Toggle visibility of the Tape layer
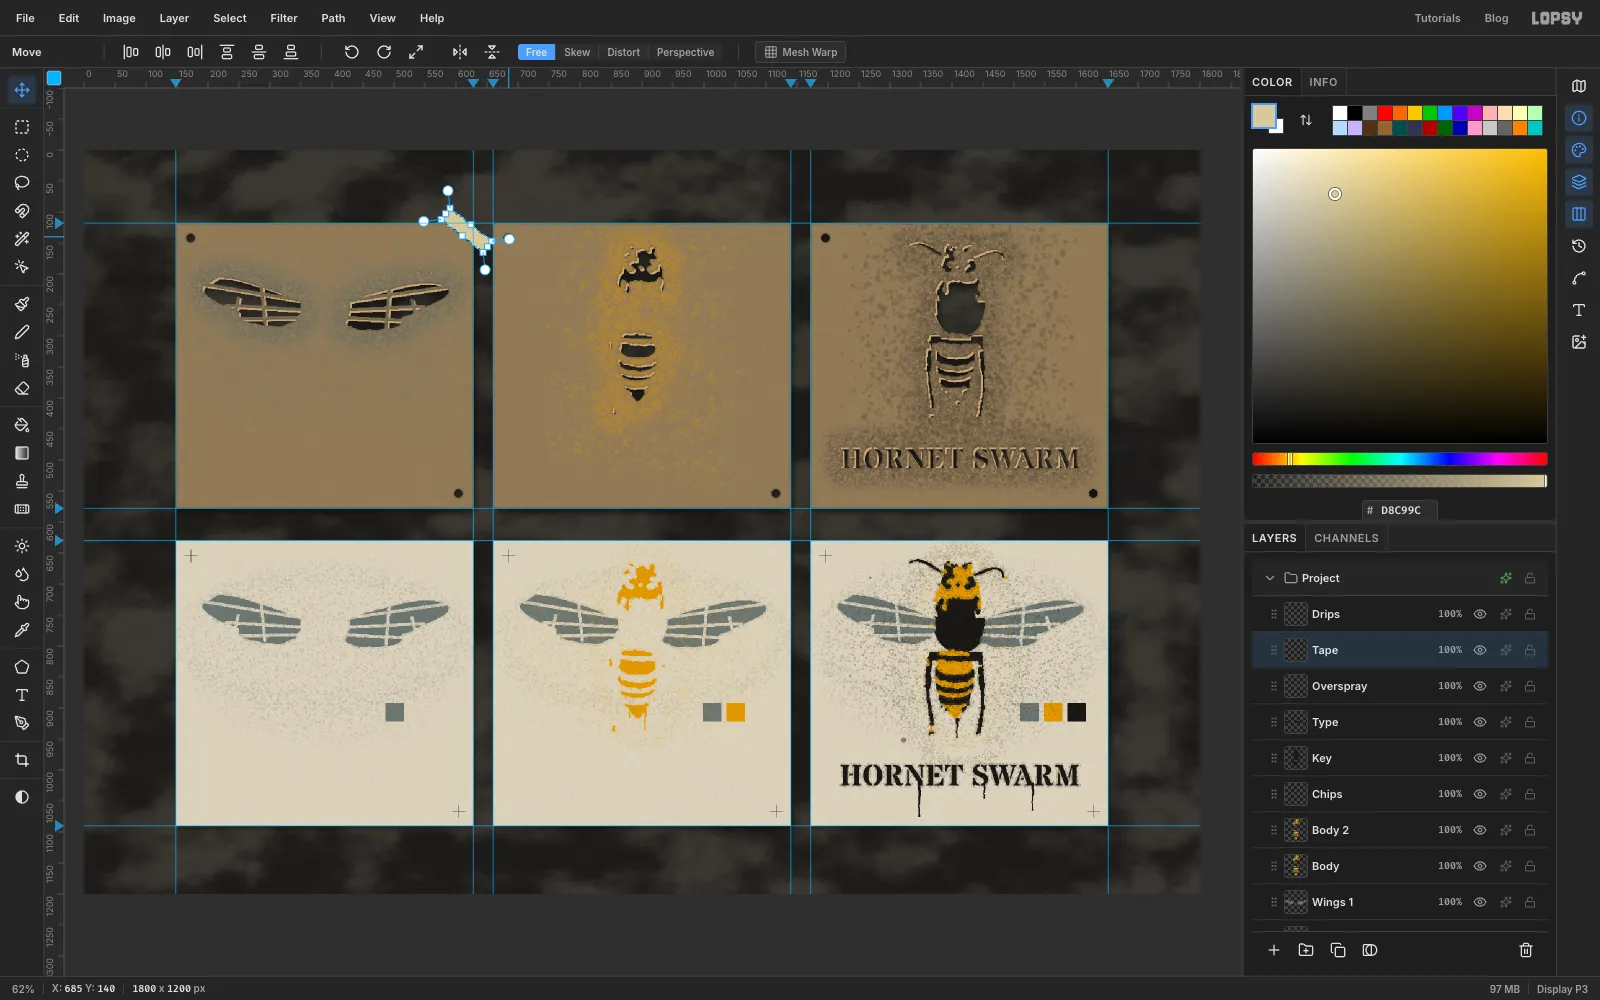Viewport: 1600px width, 1000px height. (x=1480, y=650)
